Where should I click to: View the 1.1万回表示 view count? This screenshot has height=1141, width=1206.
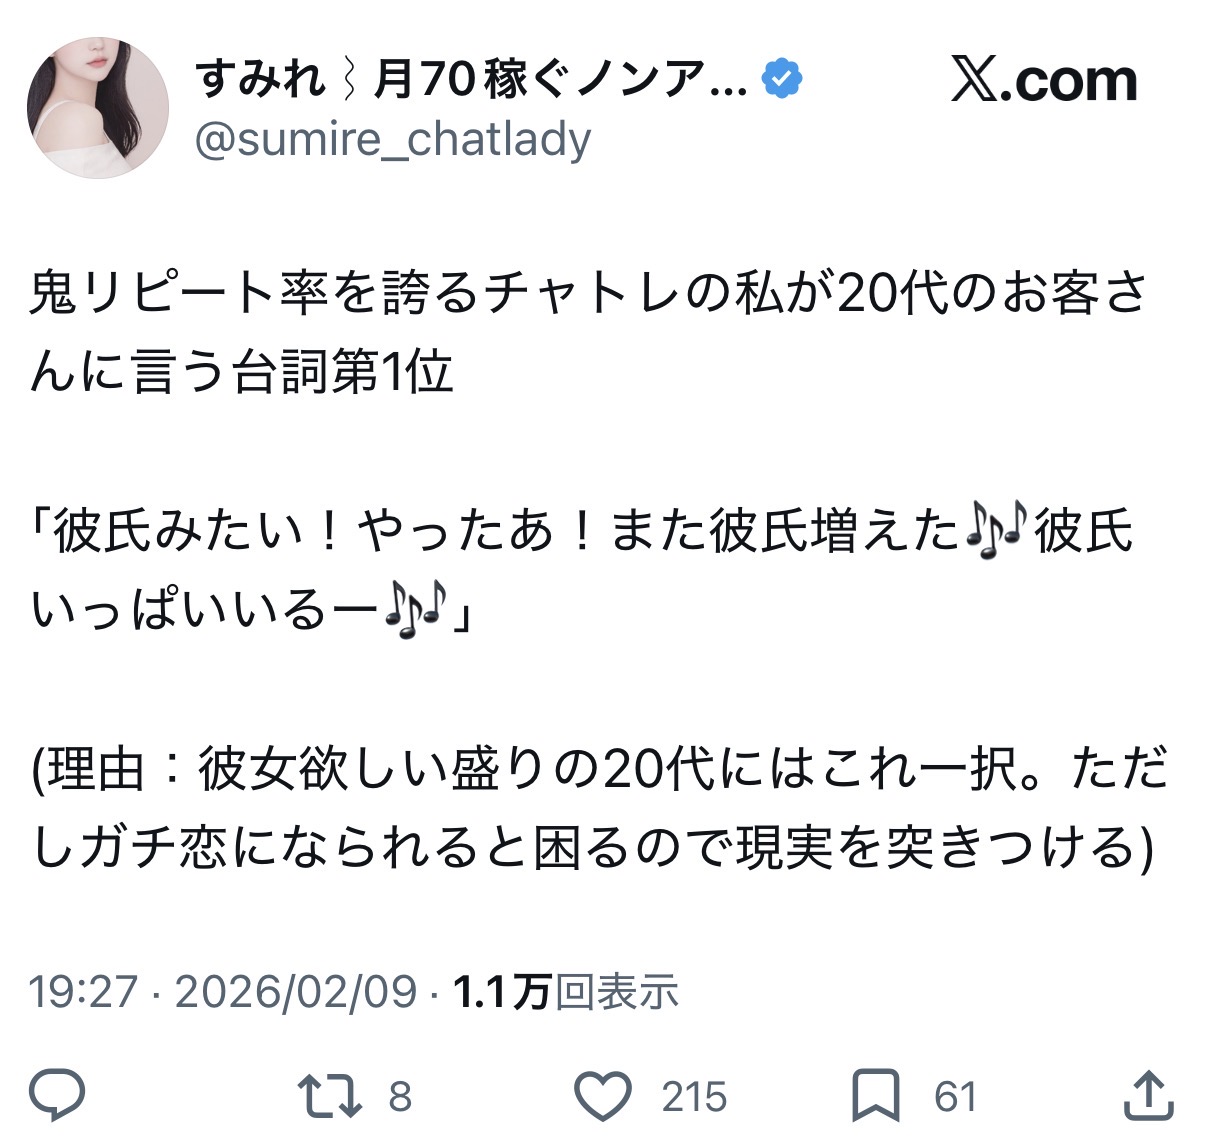(x=566, y=992)
